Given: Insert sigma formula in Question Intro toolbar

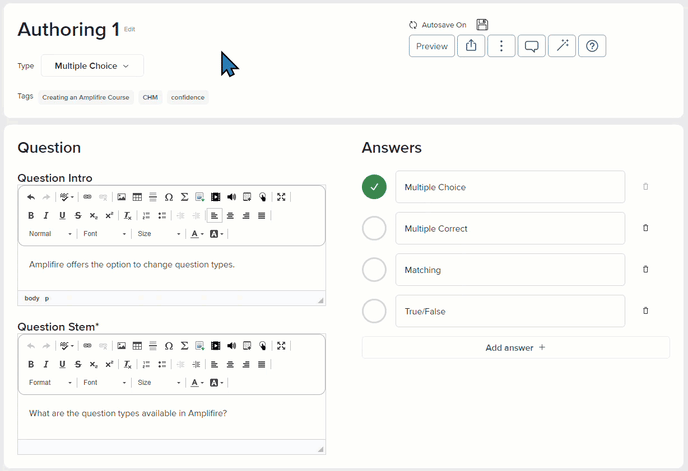Looking at the screenshot, I should [x=184, y=197].
